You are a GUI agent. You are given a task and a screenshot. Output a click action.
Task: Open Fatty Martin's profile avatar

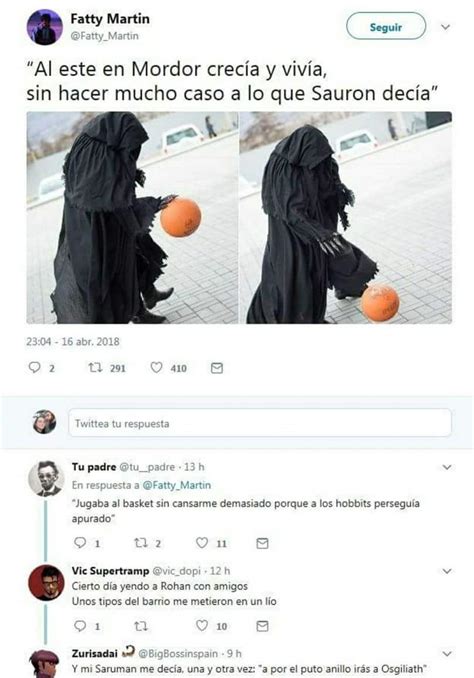coord(45,27)
